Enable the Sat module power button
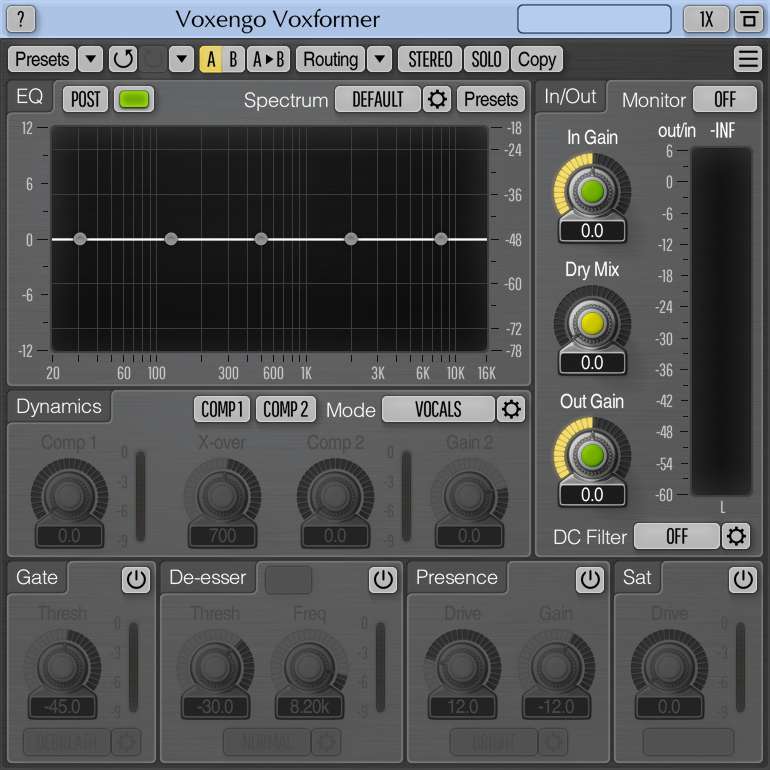Viewport: 770px width, 770px height. point(743,579)
